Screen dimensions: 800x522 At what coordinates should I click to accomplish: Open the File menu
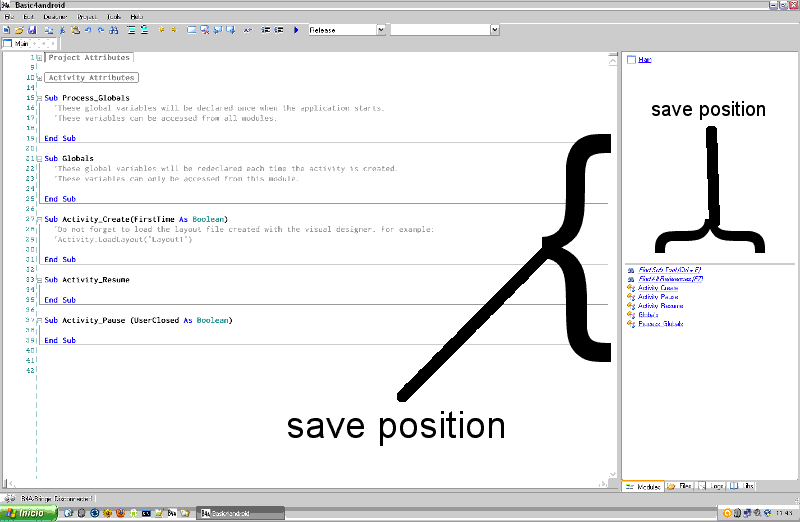pyautogui.click(x=9, y=16)
